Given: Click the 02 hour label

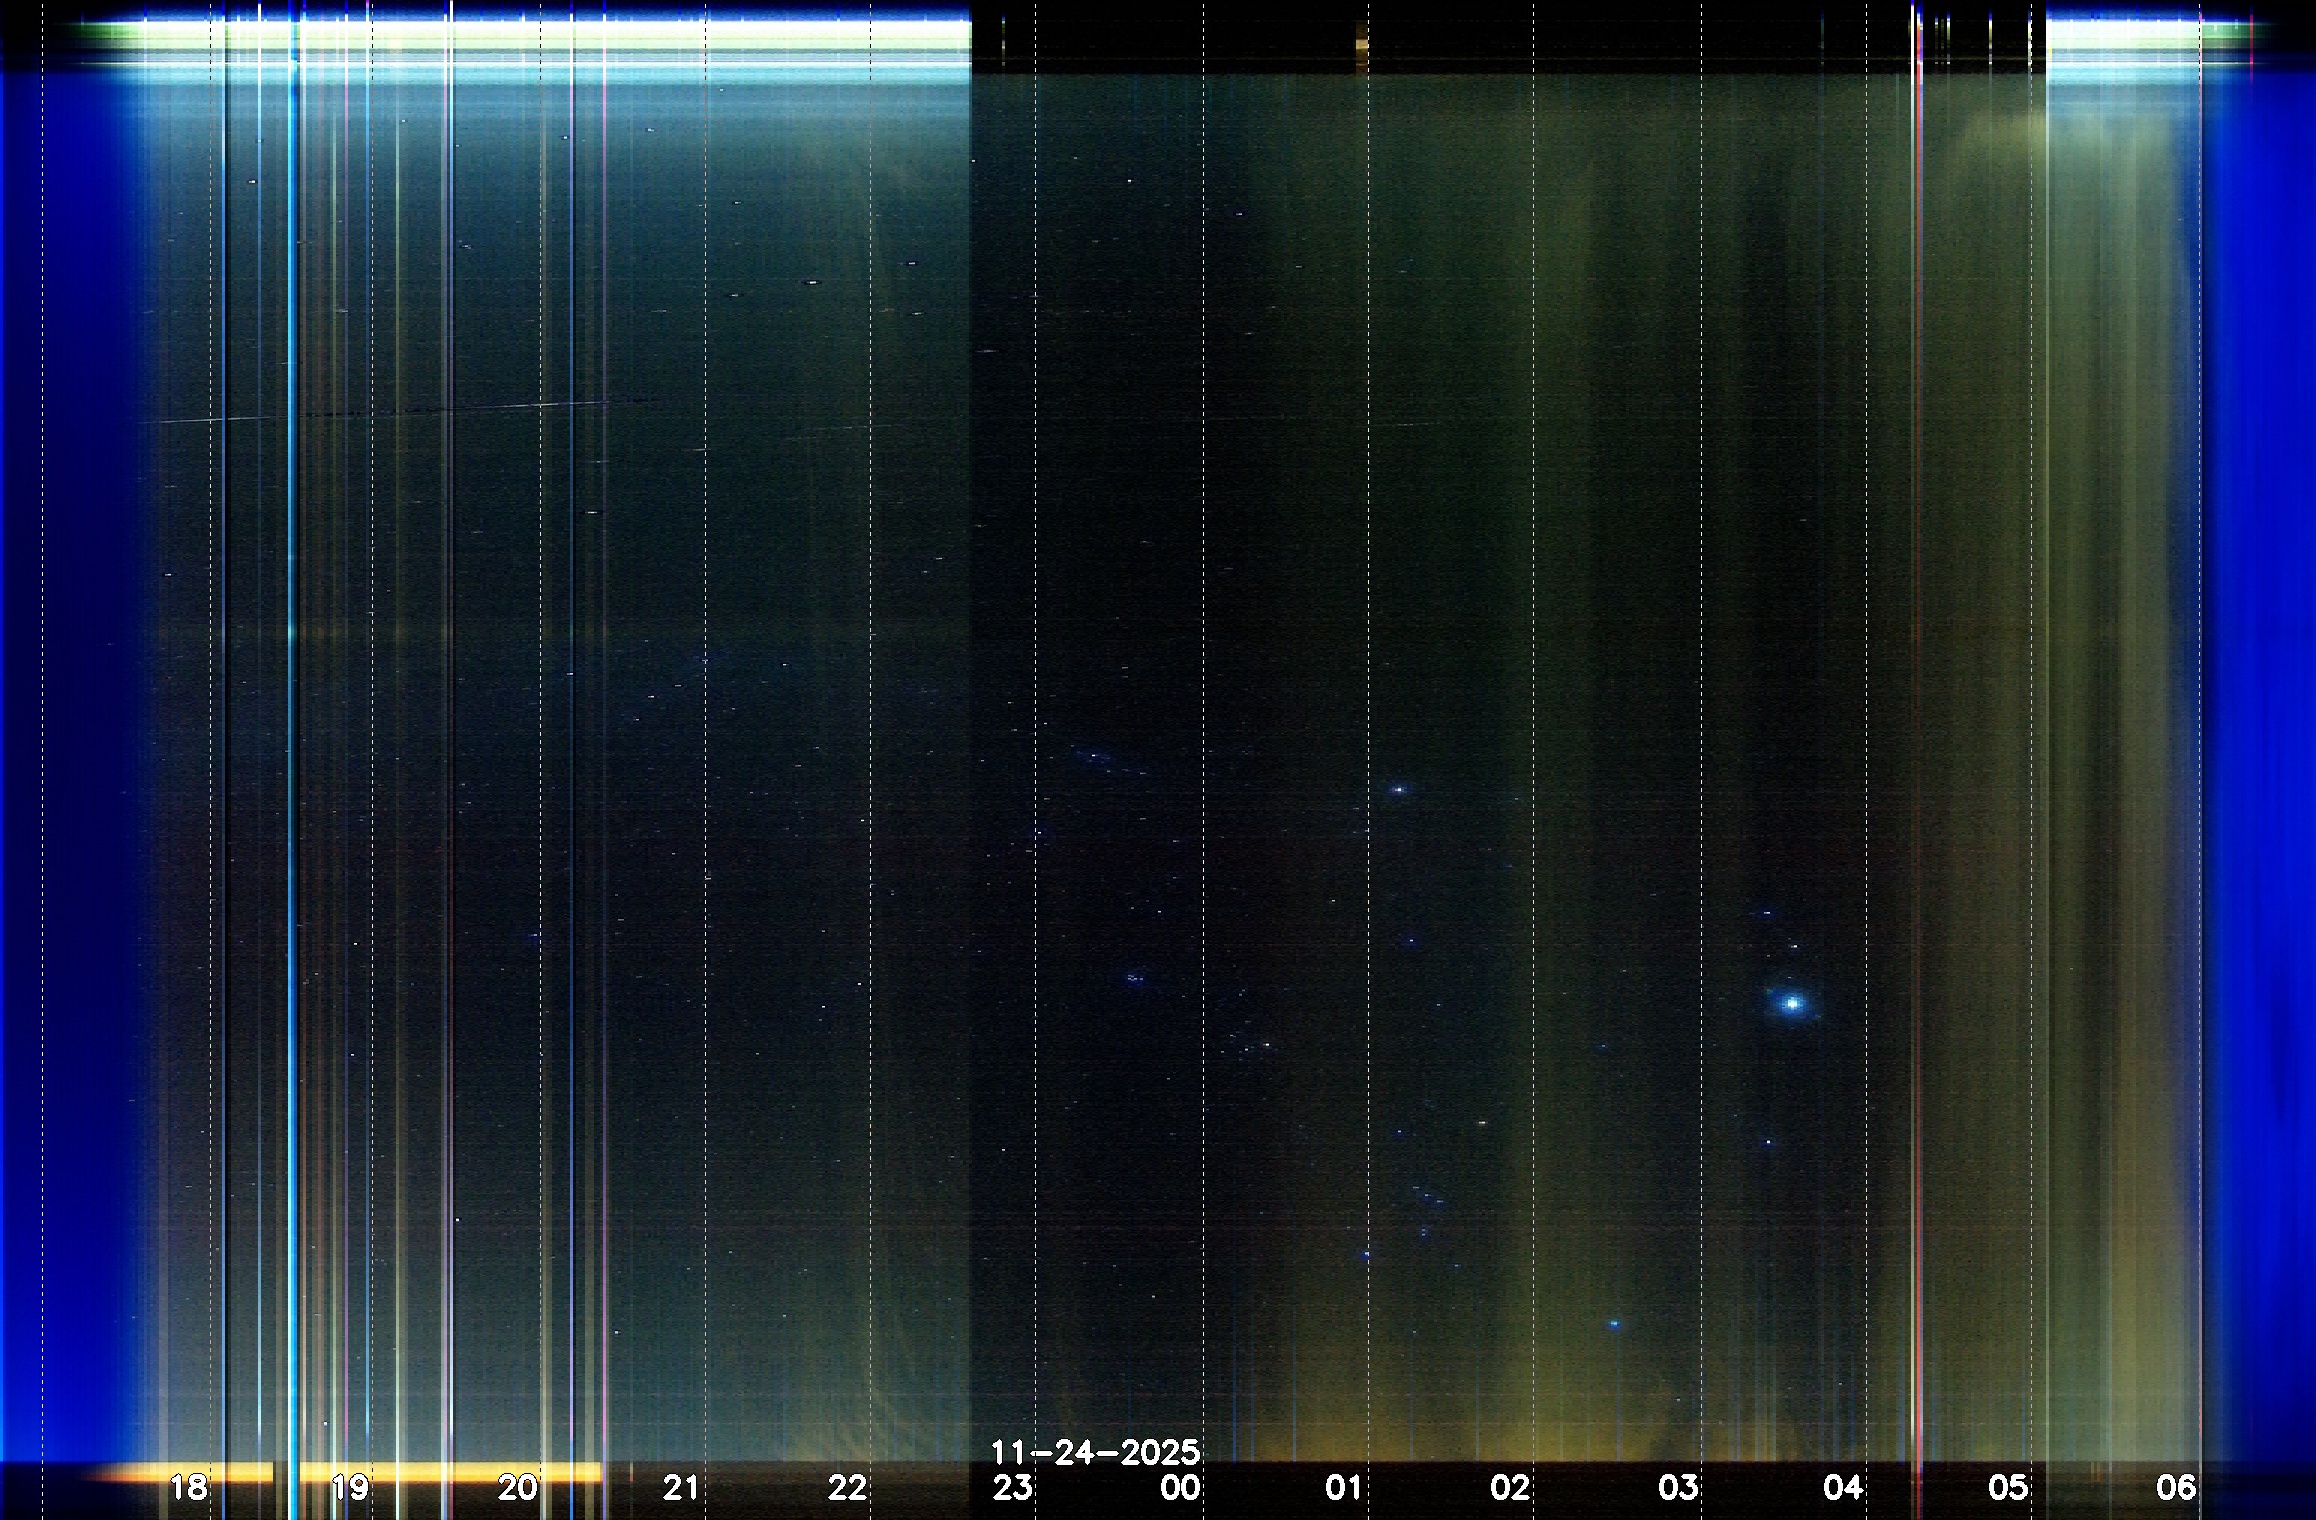Looking at the screenshot, I should [1510, 1488].
